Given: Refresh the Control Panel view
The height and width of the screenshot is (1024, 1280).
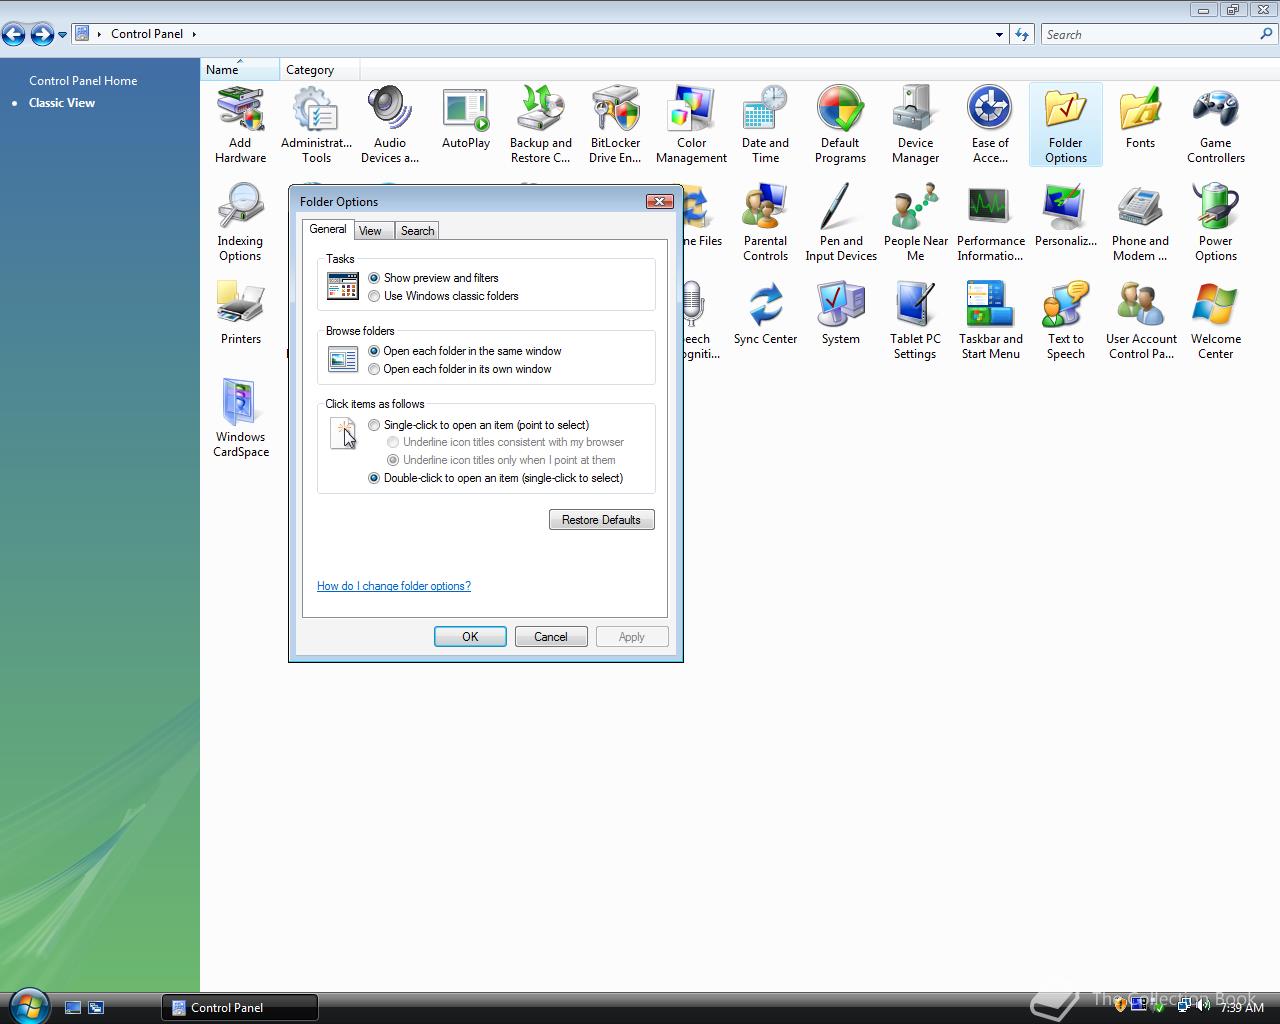Looking at the screenshot, I should coord(1022,34).
